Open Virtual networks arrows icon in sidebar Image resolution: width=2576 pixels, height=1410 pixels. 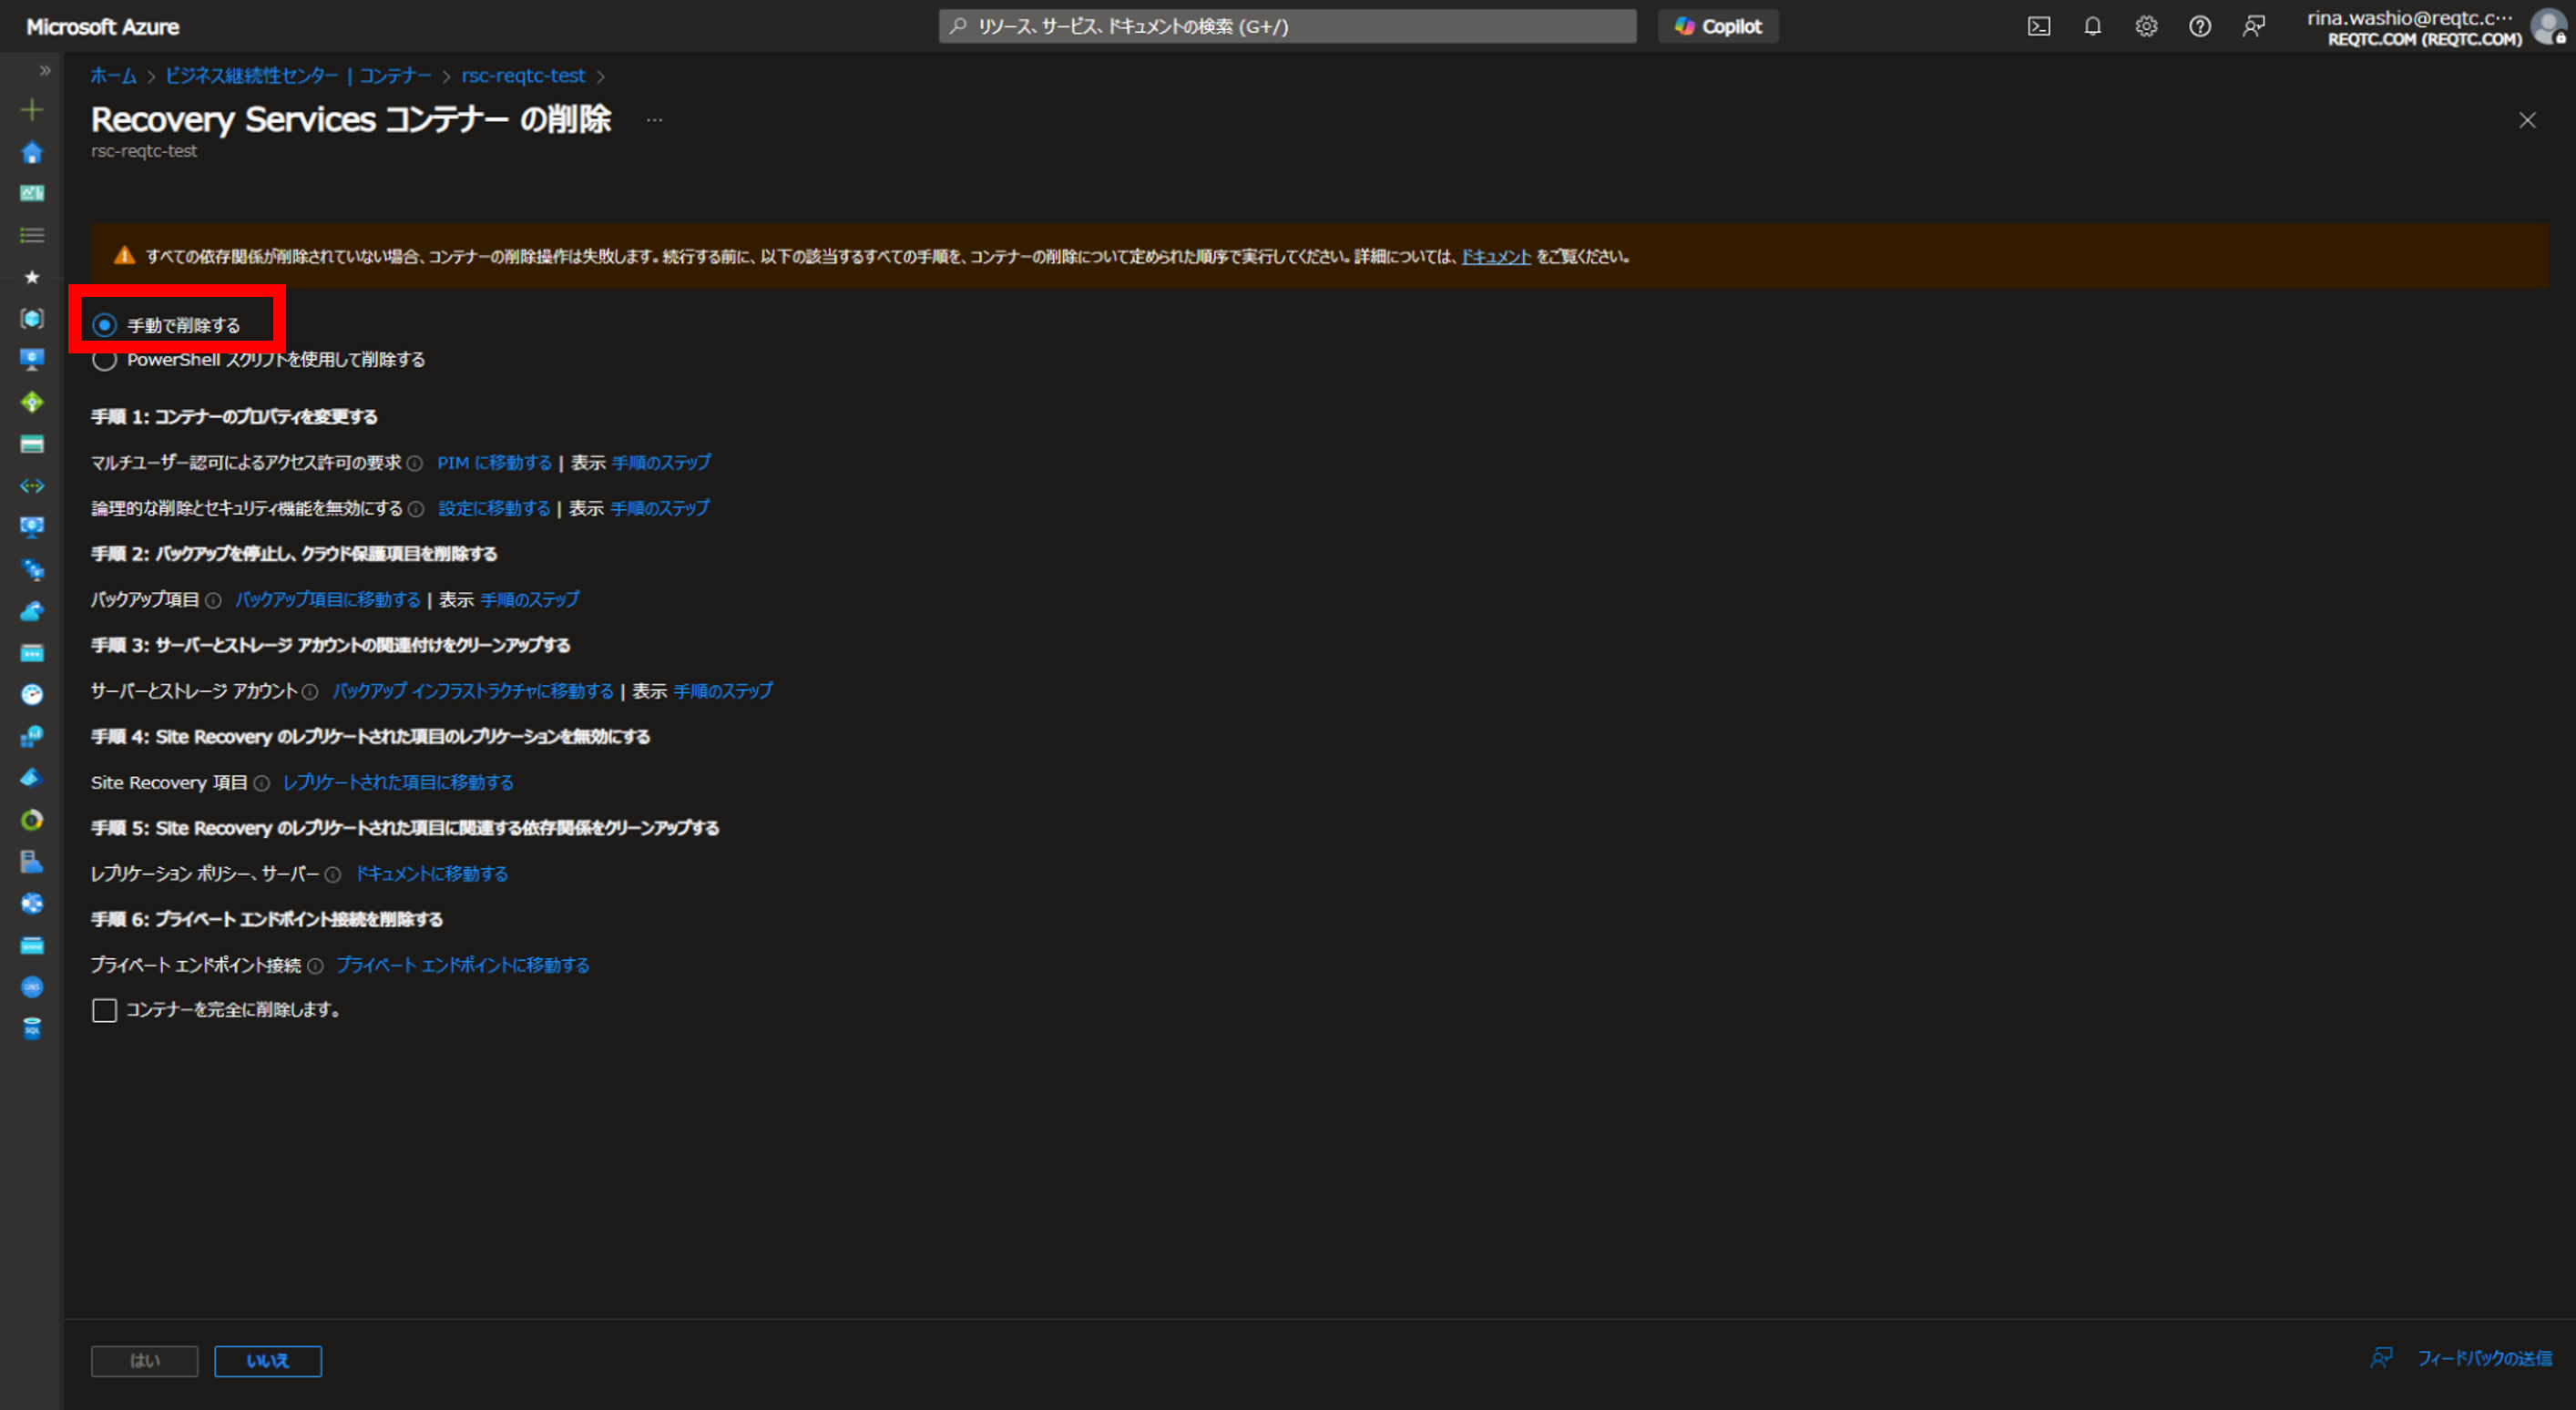point(32,486)
